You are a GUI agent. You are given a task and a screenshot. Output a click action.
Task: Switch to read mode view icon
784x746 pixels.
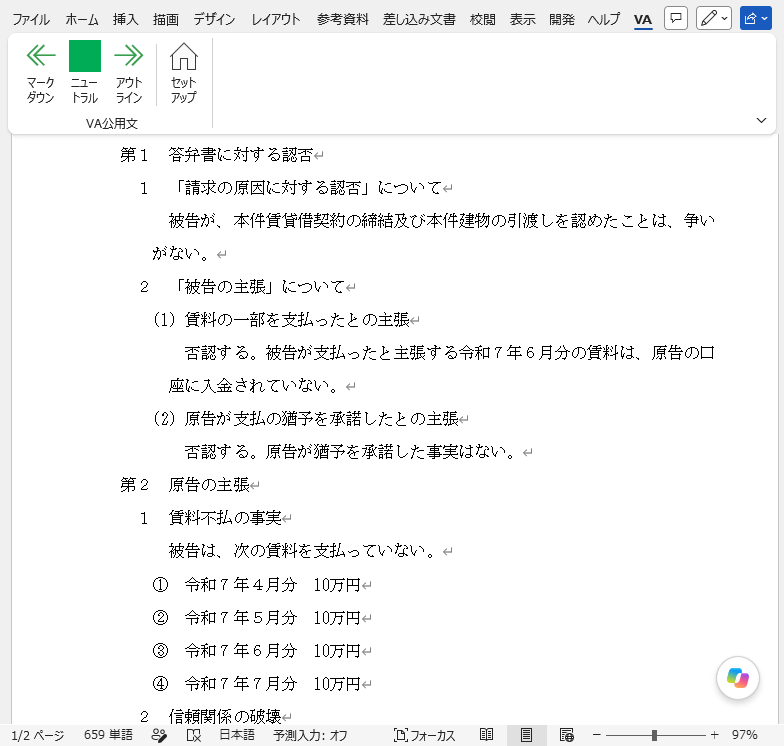[486, 735]
